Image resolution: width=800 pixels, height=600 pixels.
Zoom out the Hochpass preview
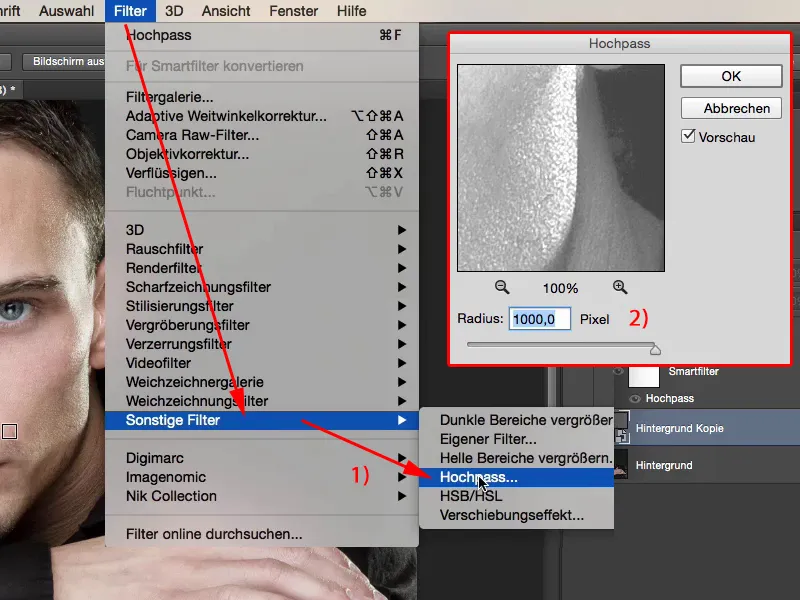click(x=502, y=287)
